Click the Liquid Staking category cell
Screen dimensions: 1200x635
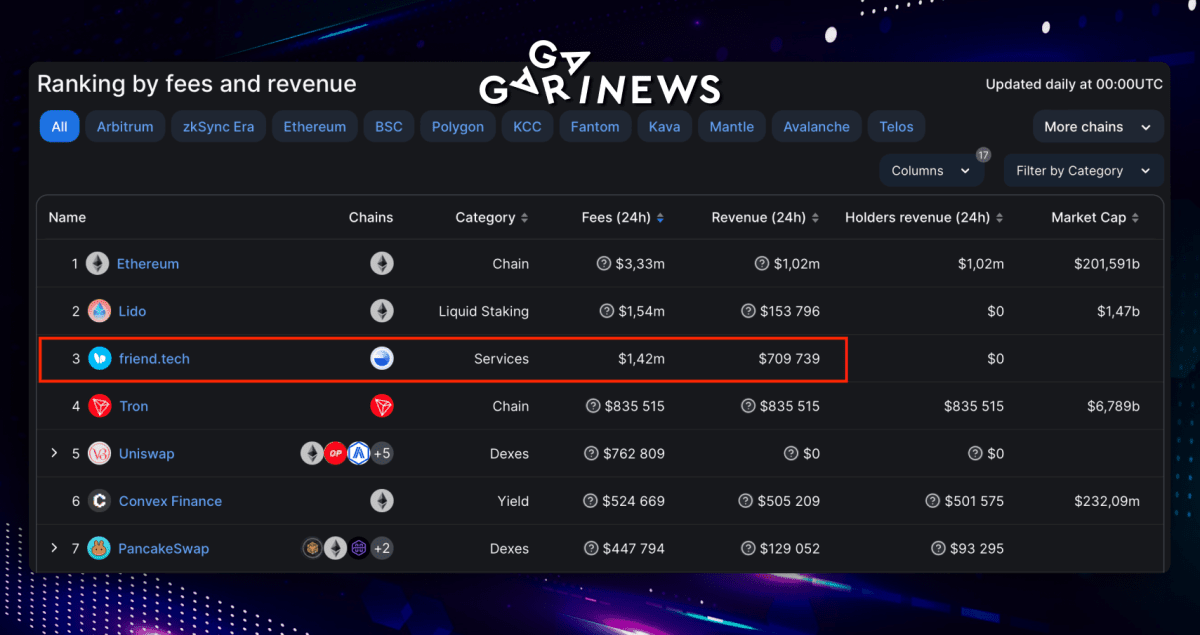[x=484, y=311]
